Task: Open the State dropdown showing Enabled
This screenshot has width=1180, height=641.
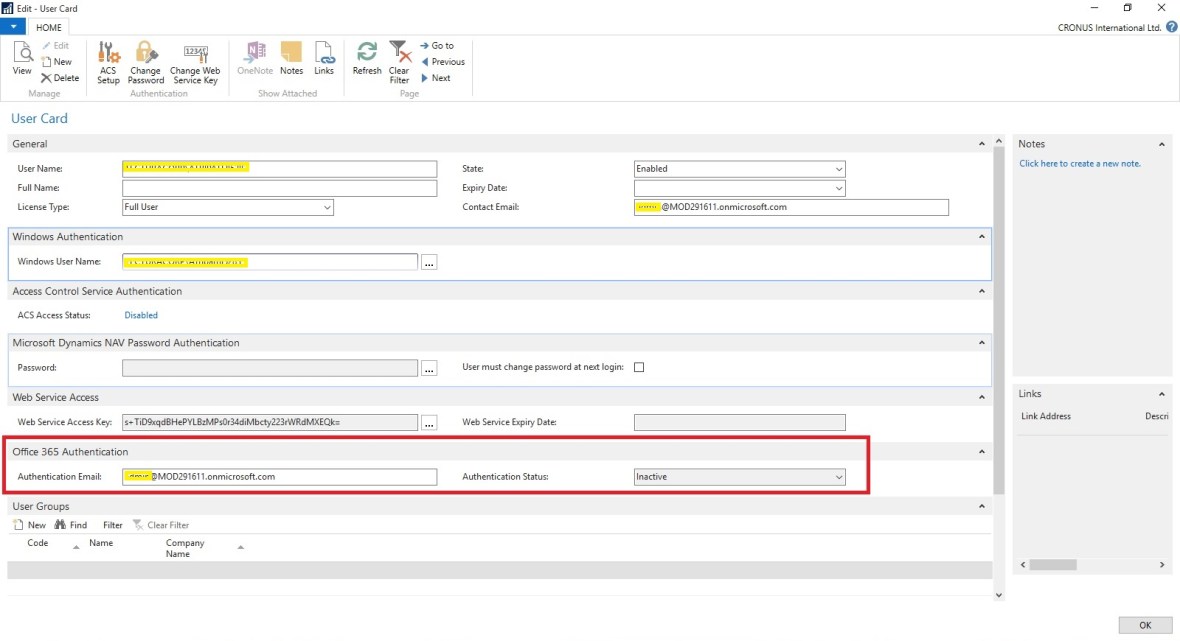Action: [838, 169]
